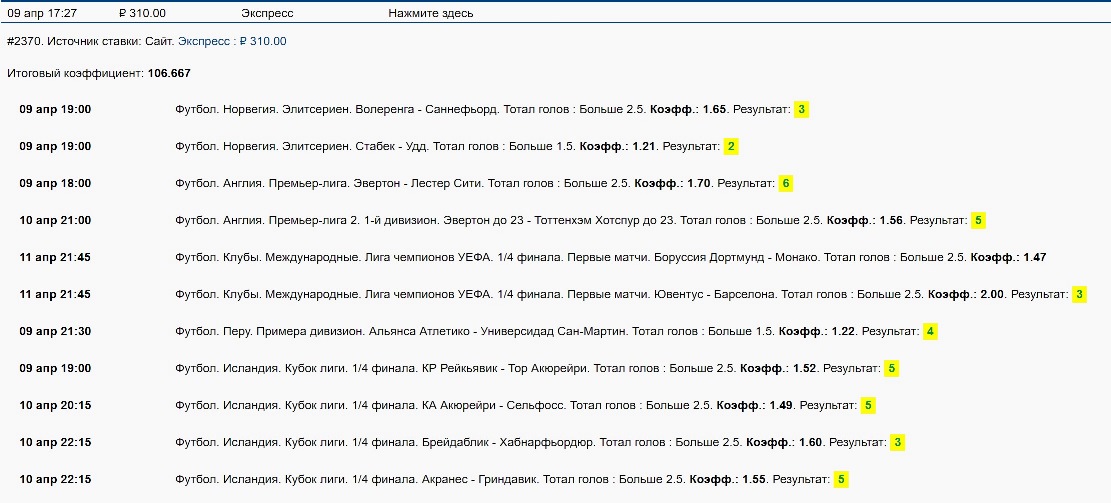Click result 2 of Стабек - Удд
1111x503 pixels.
731,147
